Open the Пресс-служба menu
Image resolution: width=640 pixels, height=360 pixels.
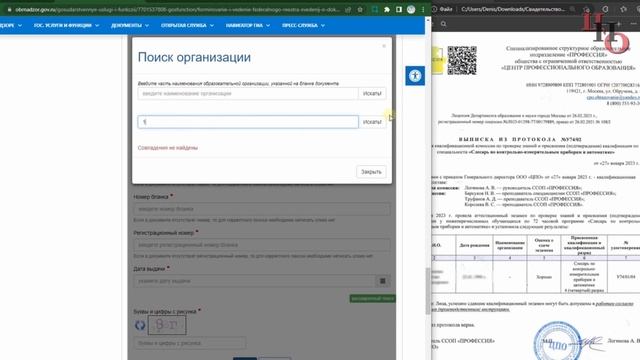[x=303, y=25]
